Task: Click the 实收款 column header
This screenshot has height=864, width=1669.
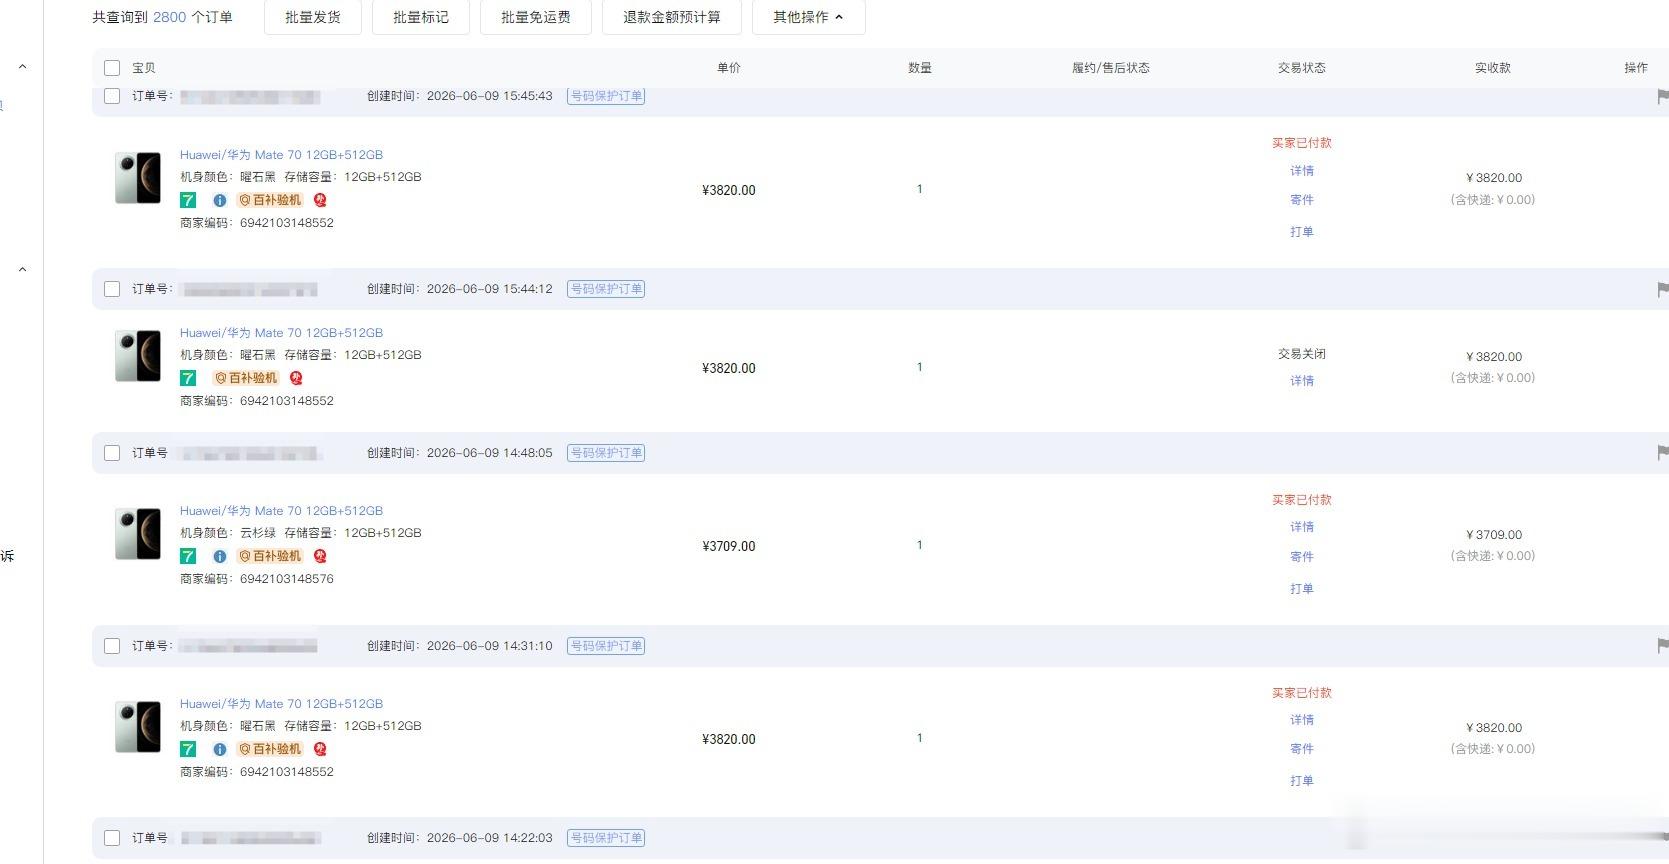Action: pyautogui.click(x=1493, y=68)
